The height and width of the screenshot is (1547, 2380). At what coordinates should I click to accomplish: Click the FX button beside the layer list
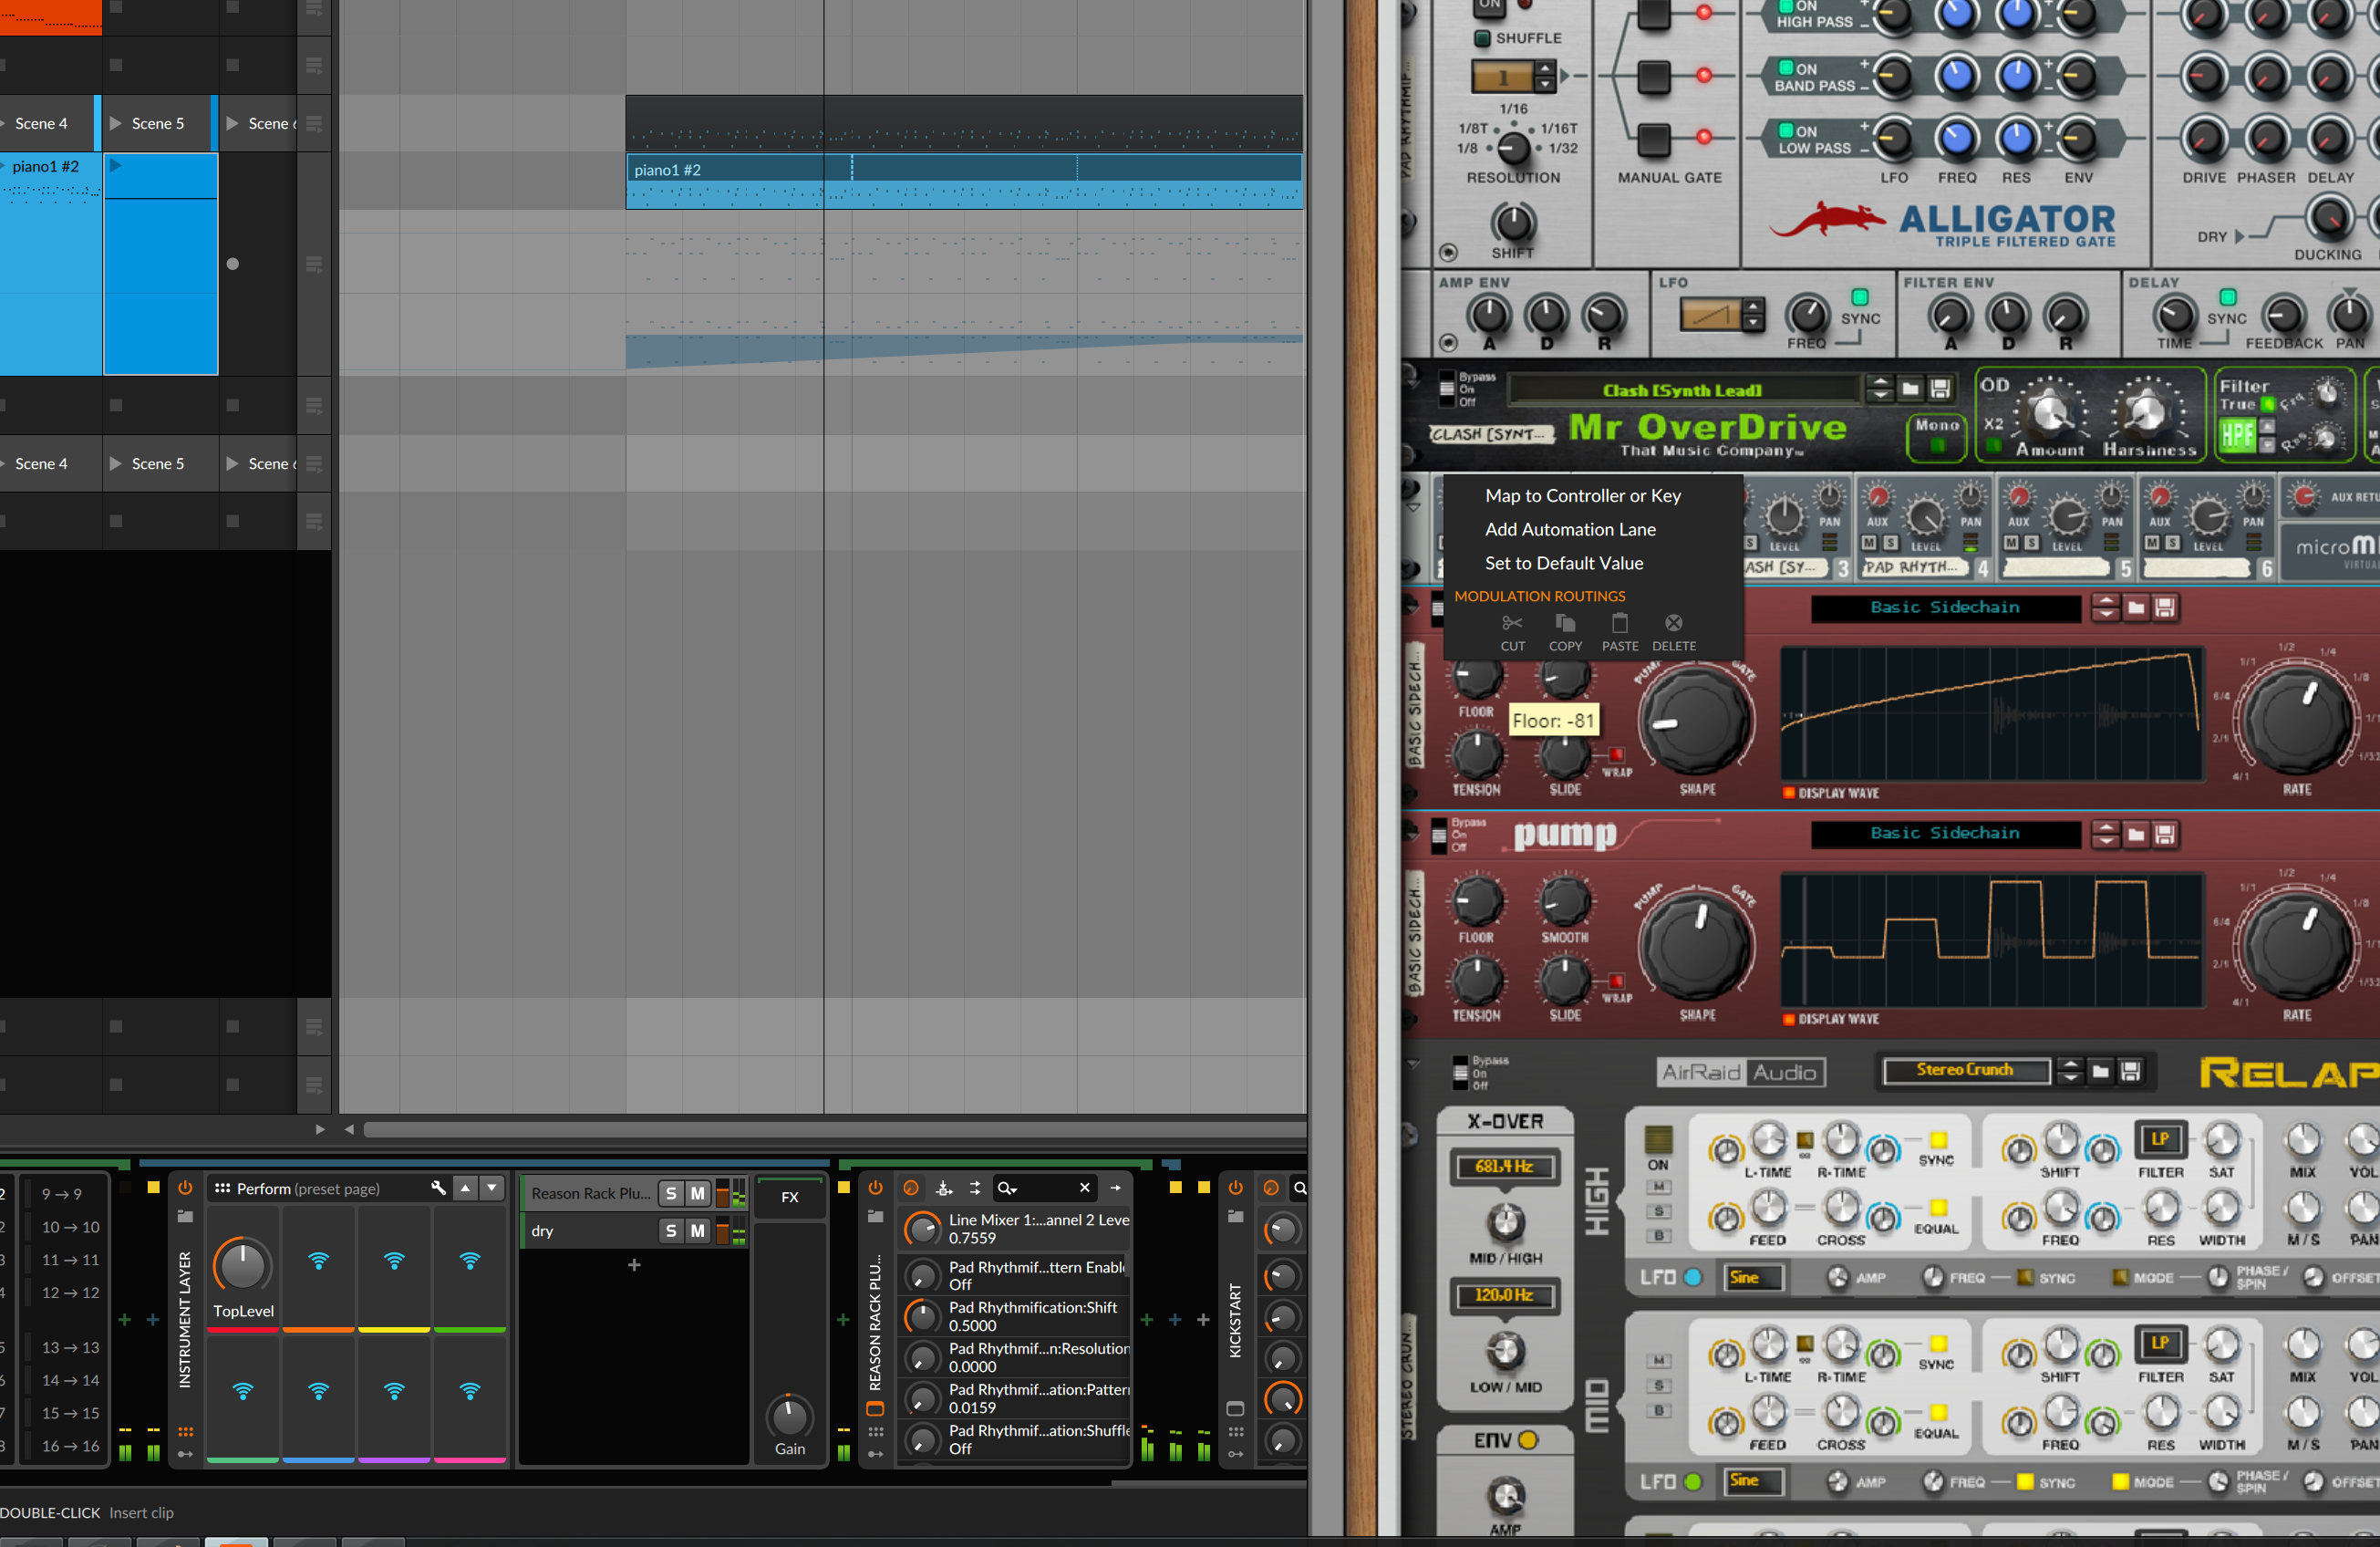tap(790, 1197)
